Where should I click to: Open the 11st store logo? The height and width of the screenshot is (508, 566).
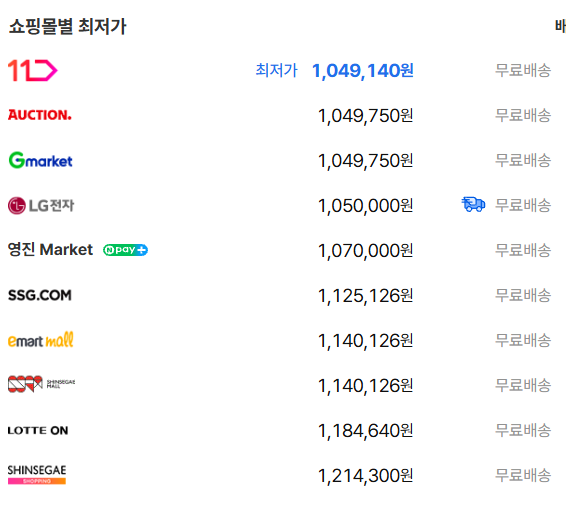point(32,70)
